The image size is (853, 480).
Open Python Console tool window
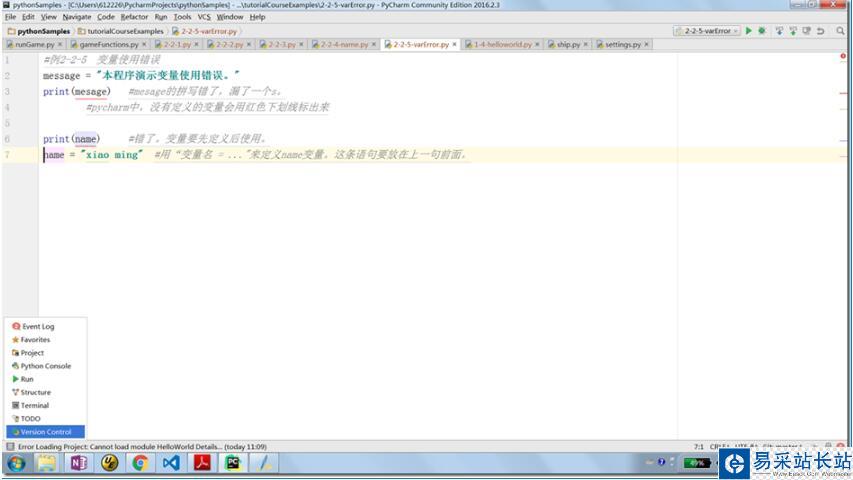[45, 366]
